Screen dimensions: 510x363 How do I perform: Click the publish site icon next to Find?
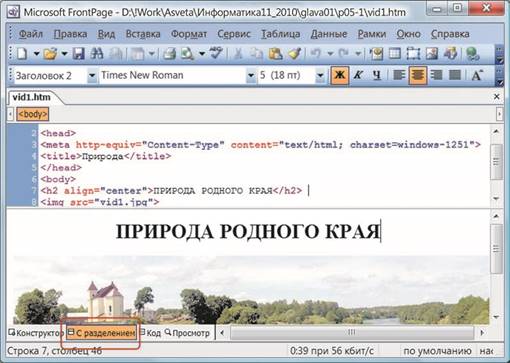(115, 53)
